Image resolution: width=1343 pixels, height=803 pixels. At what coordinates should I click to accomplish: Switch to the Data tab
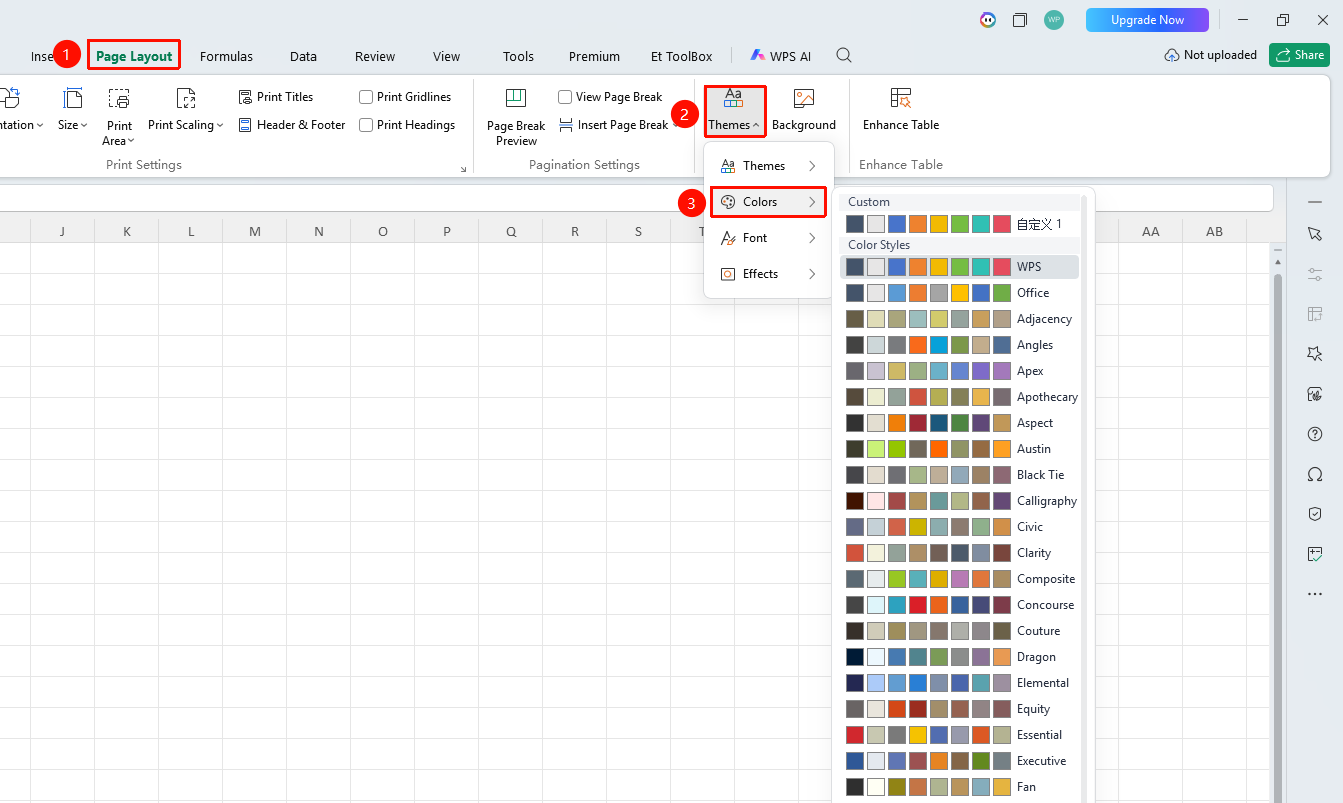(x=303, y=56)
